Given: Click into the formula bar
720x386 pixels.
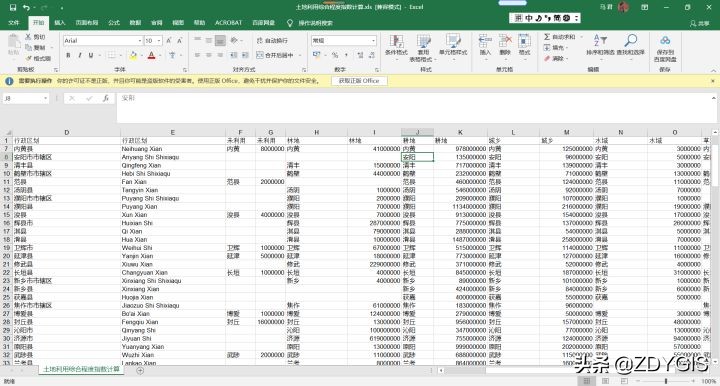Looking at the screenshot, I should coord(413,107).
